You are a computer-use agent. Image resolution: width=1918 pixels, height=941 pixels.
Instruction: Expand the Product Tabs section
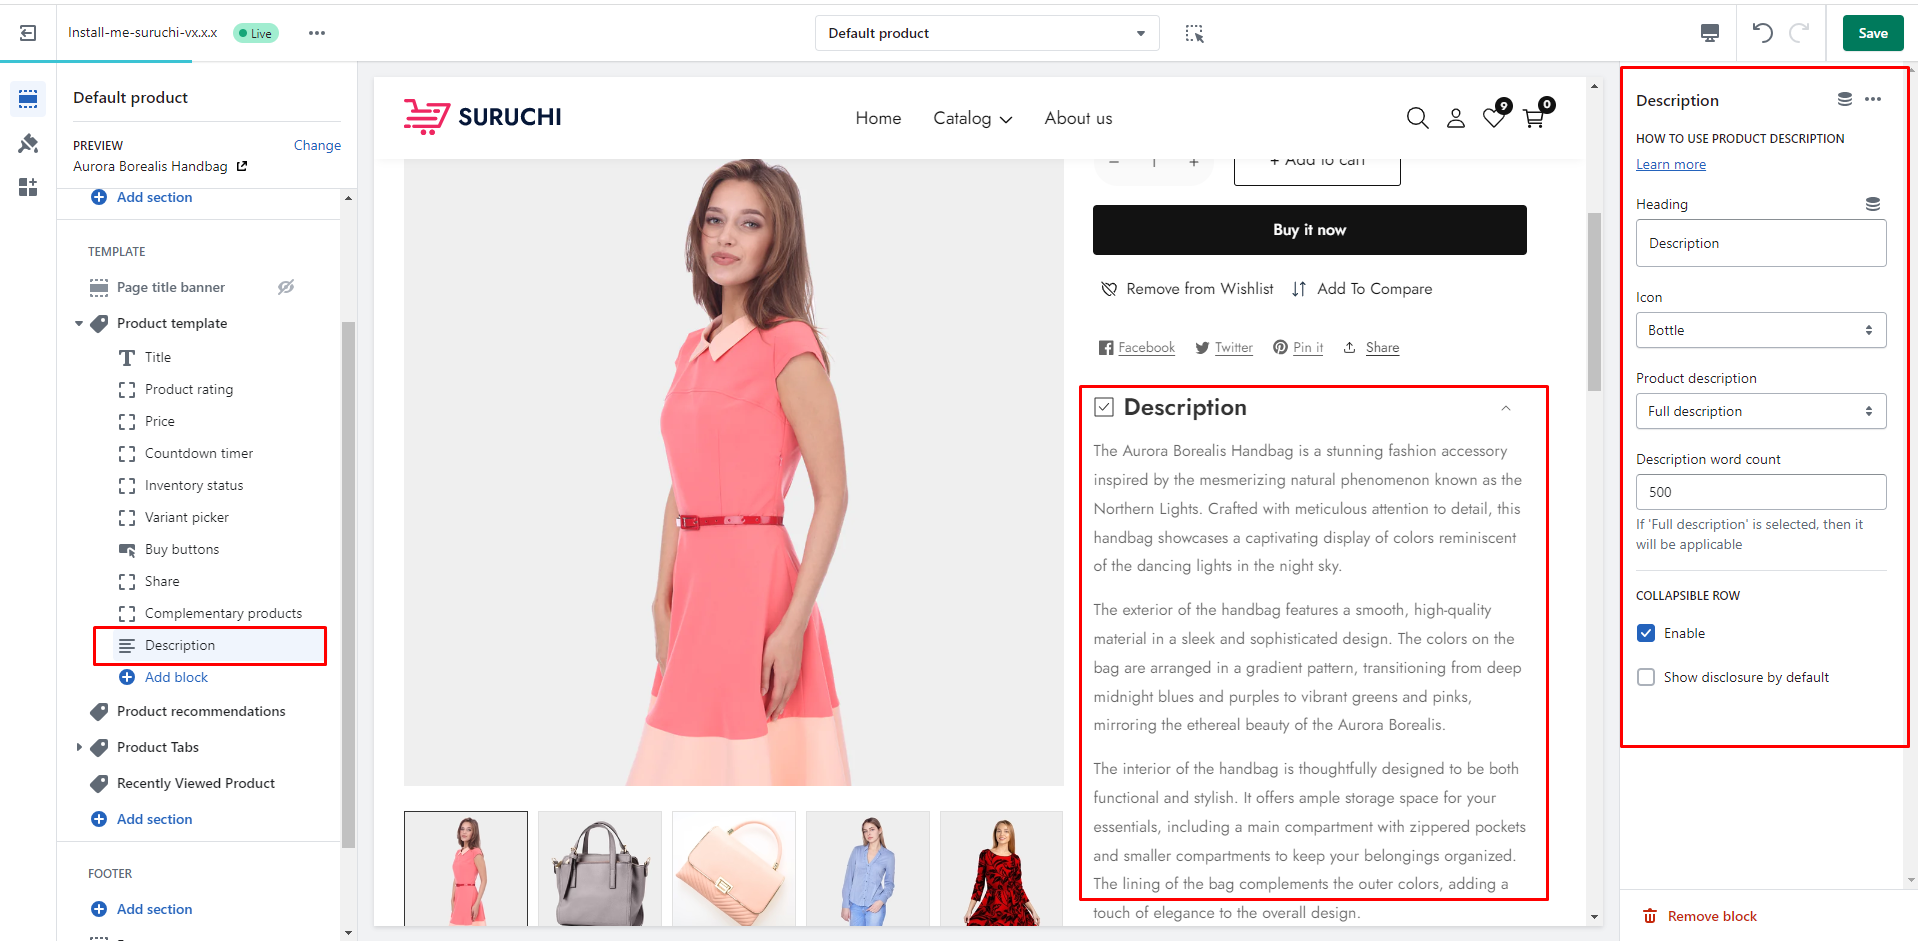tap(79, 747)
